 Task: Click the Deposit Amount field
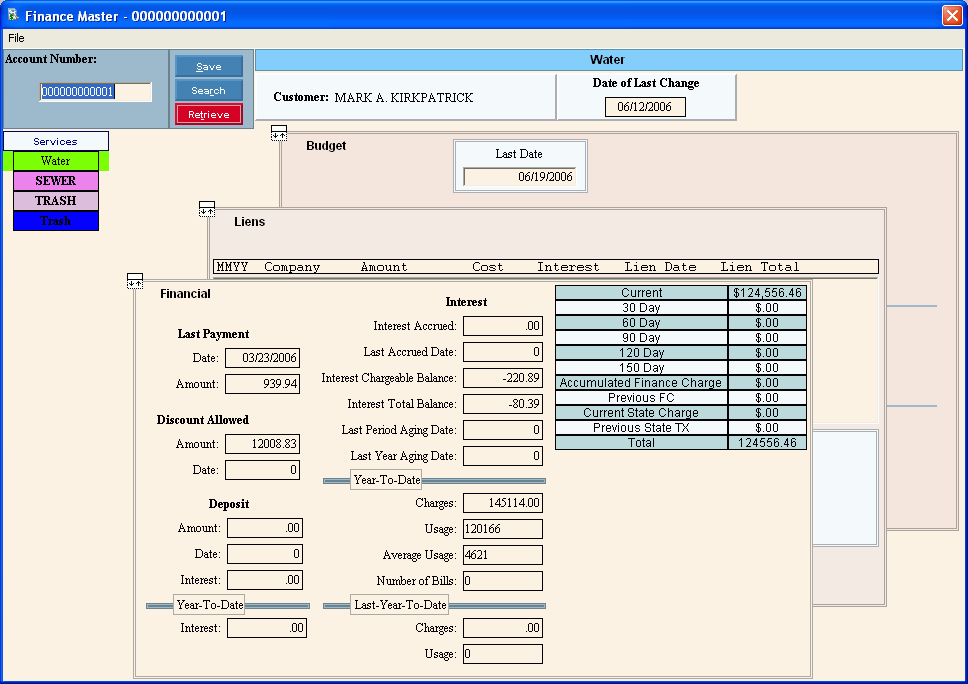click(265, 528)
